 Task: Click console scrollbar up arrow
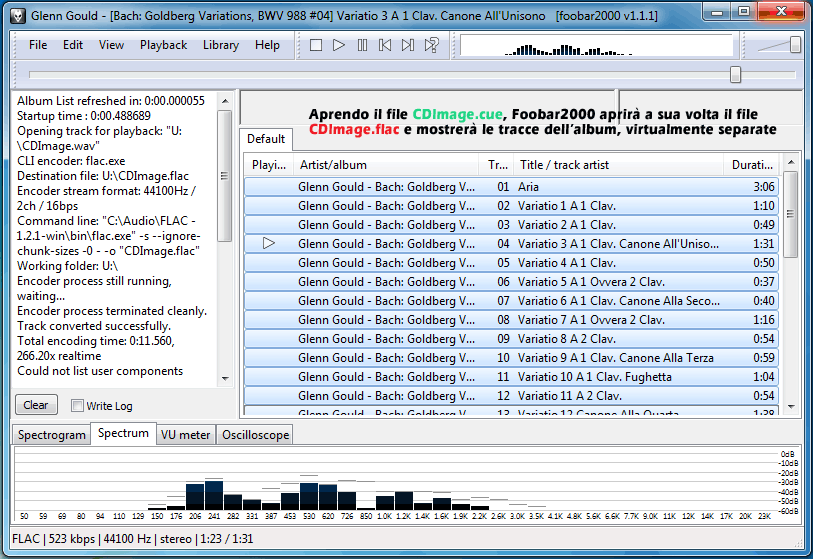(x=225, y=101)
